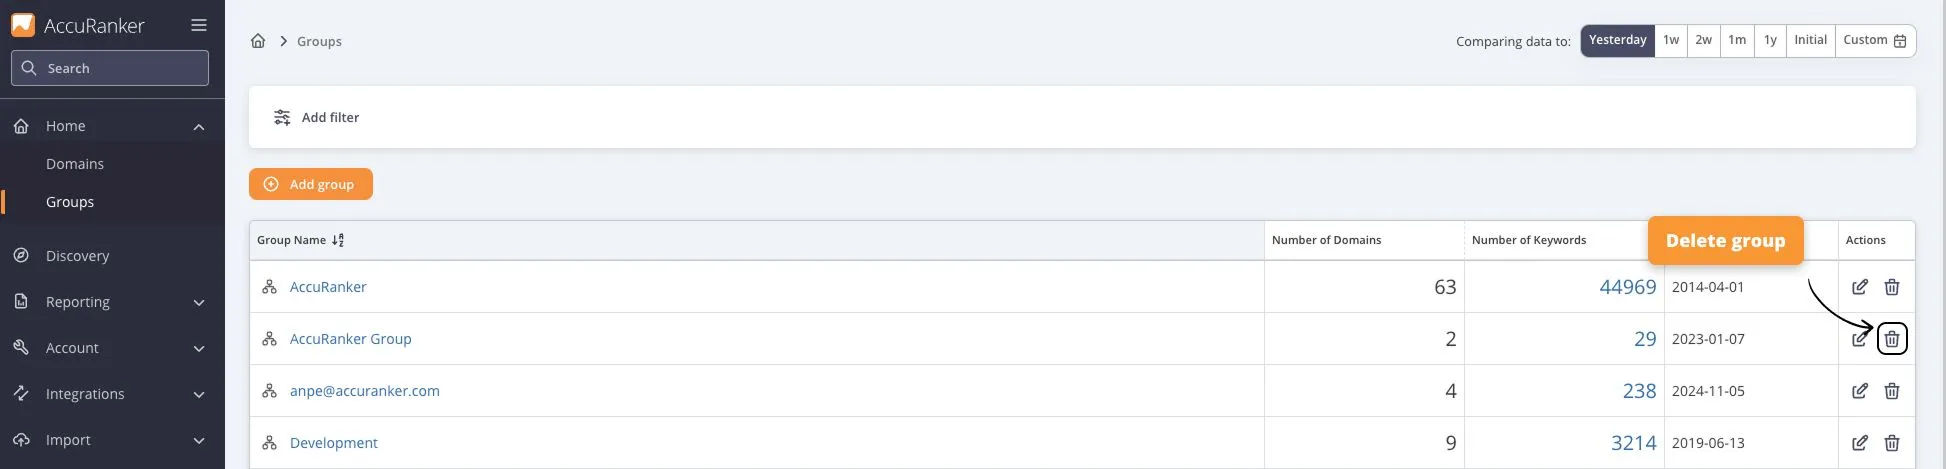
Task: Open Discovery from the sidebar
Action: pyautogui.click(x=77, y=256)
